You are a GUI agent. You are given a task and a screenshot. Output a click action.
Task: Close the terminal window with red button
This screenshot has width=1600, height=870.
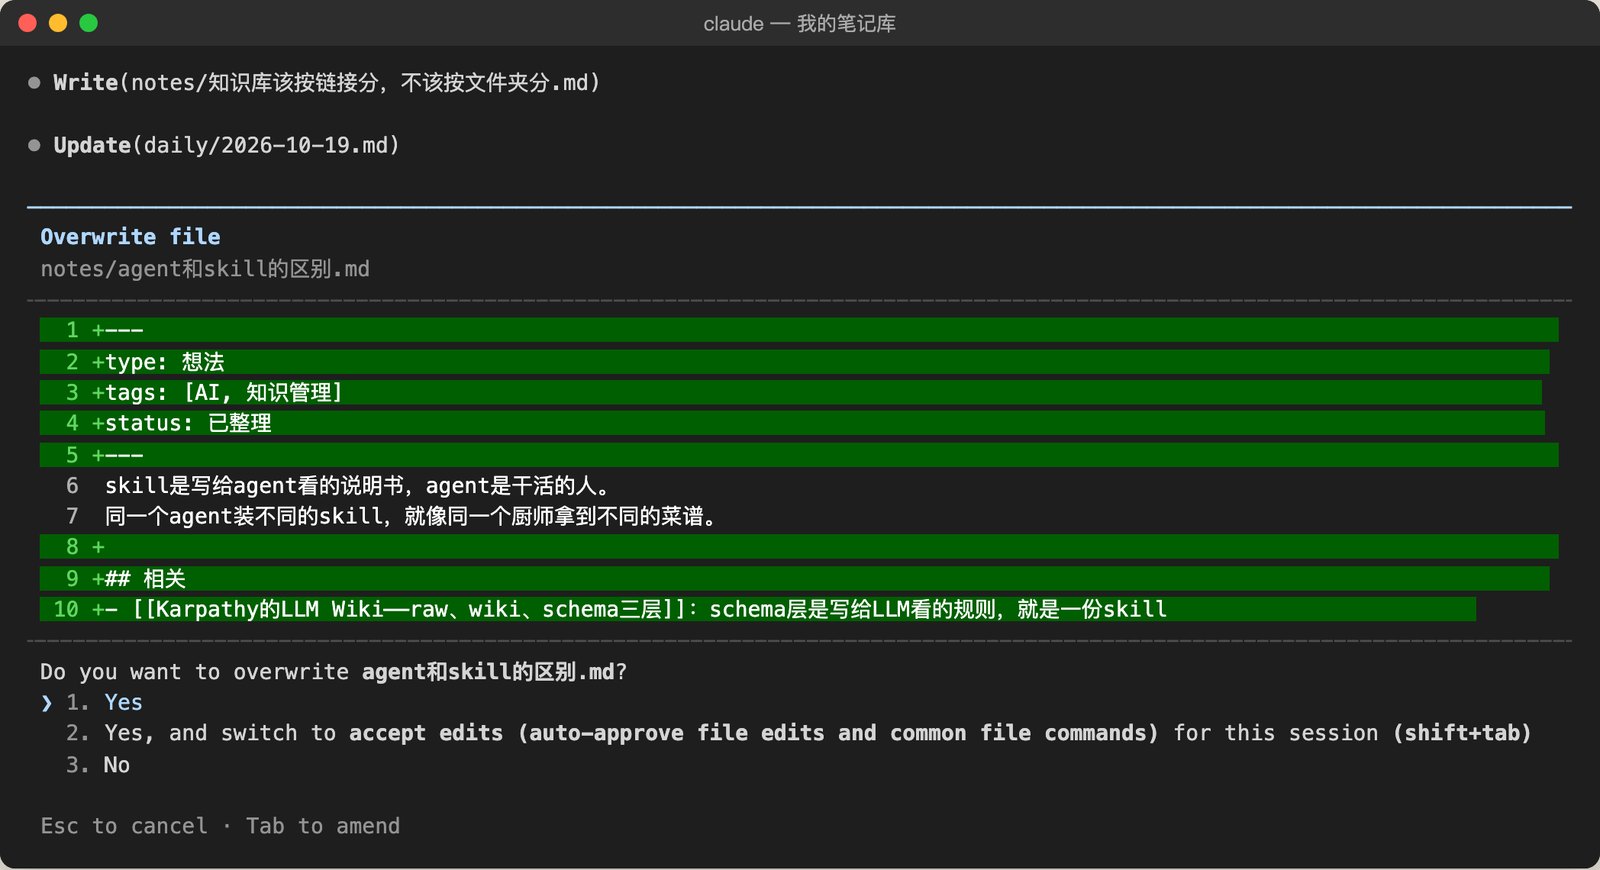click(x=28, y=23)
